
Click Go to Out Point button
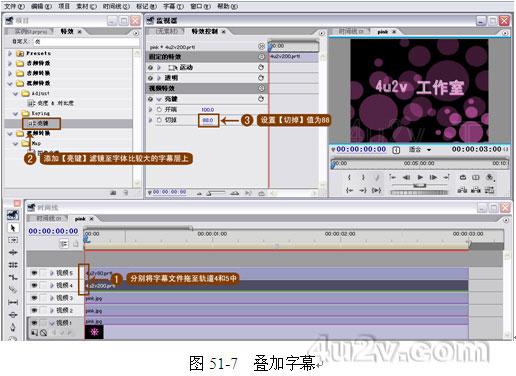coord(363,190)
